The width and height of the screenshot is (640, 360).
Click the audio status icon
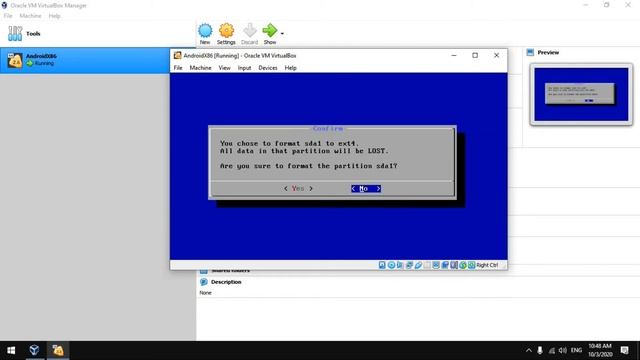point(400,265)
